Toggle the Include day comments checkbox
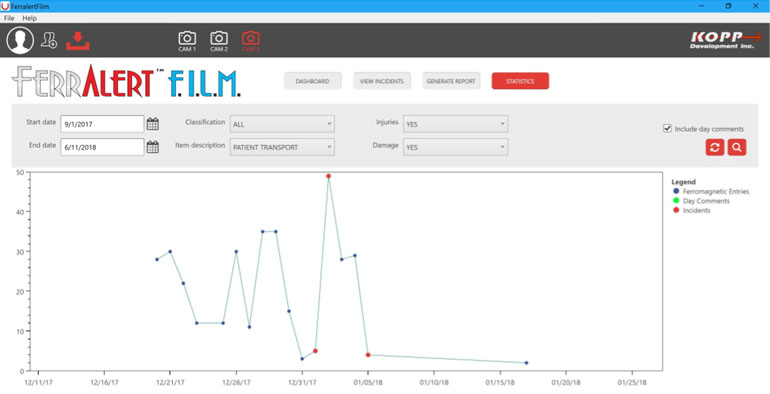Image resolution: width=770 pixels, height=394 pixels. coord(667,128)
